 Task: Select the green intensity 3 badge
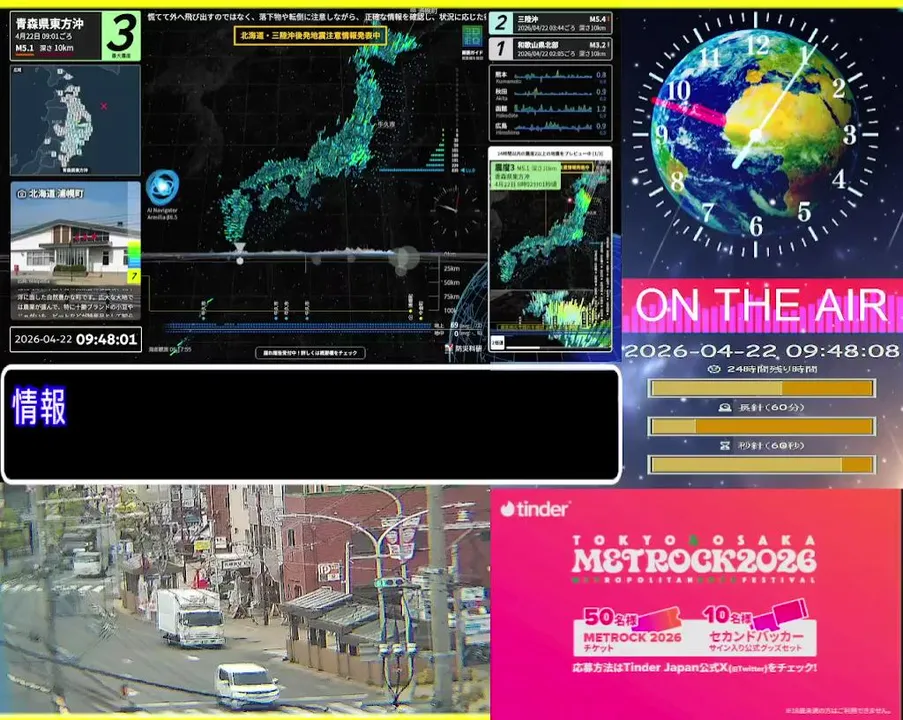click(x=121, y=35)
